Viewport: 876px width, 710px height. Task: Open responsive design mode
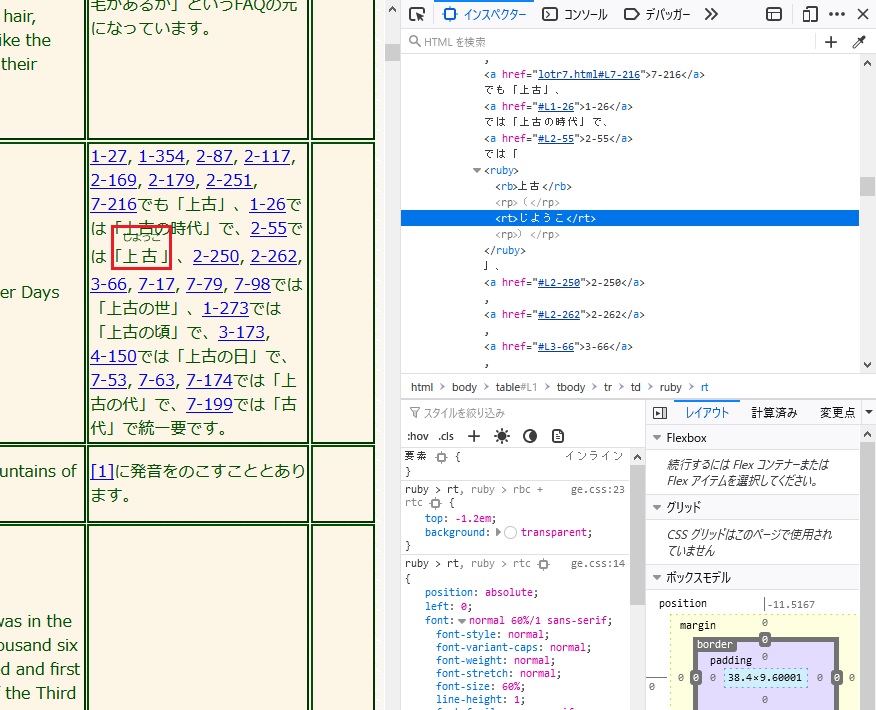(810, 15)
